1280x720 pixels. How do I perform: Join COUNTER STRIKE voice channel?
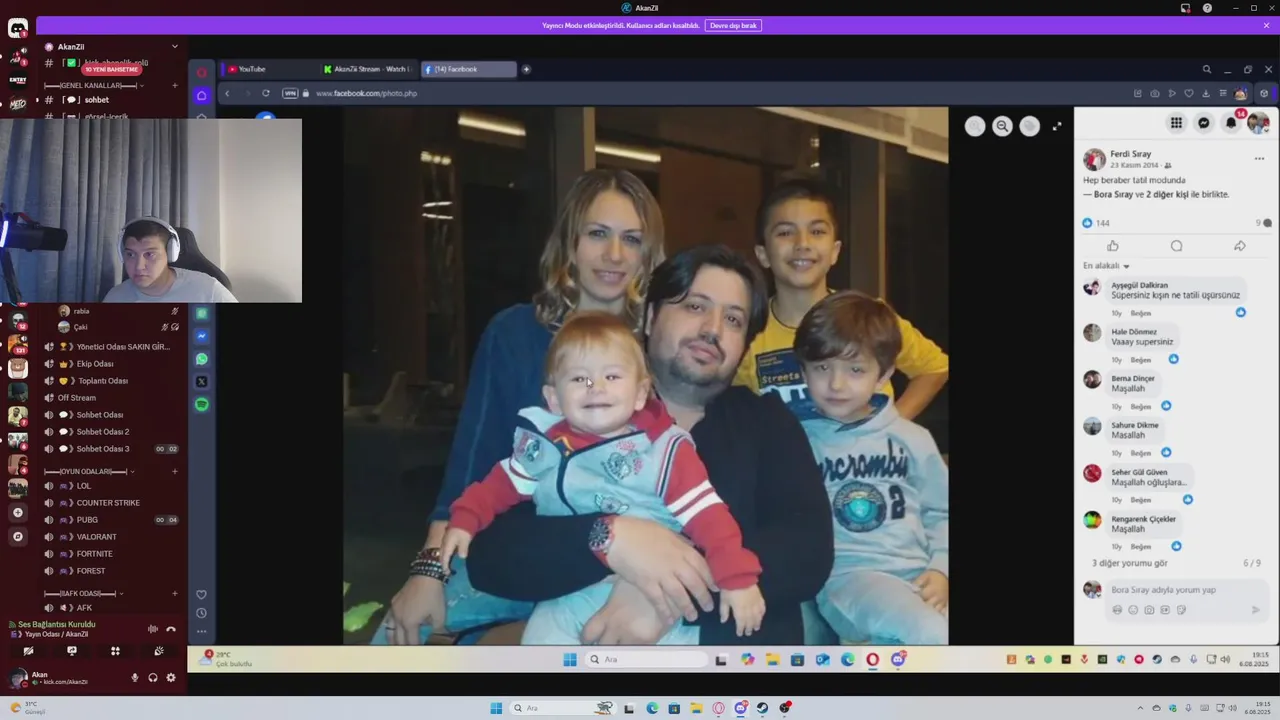coord(111,503)
